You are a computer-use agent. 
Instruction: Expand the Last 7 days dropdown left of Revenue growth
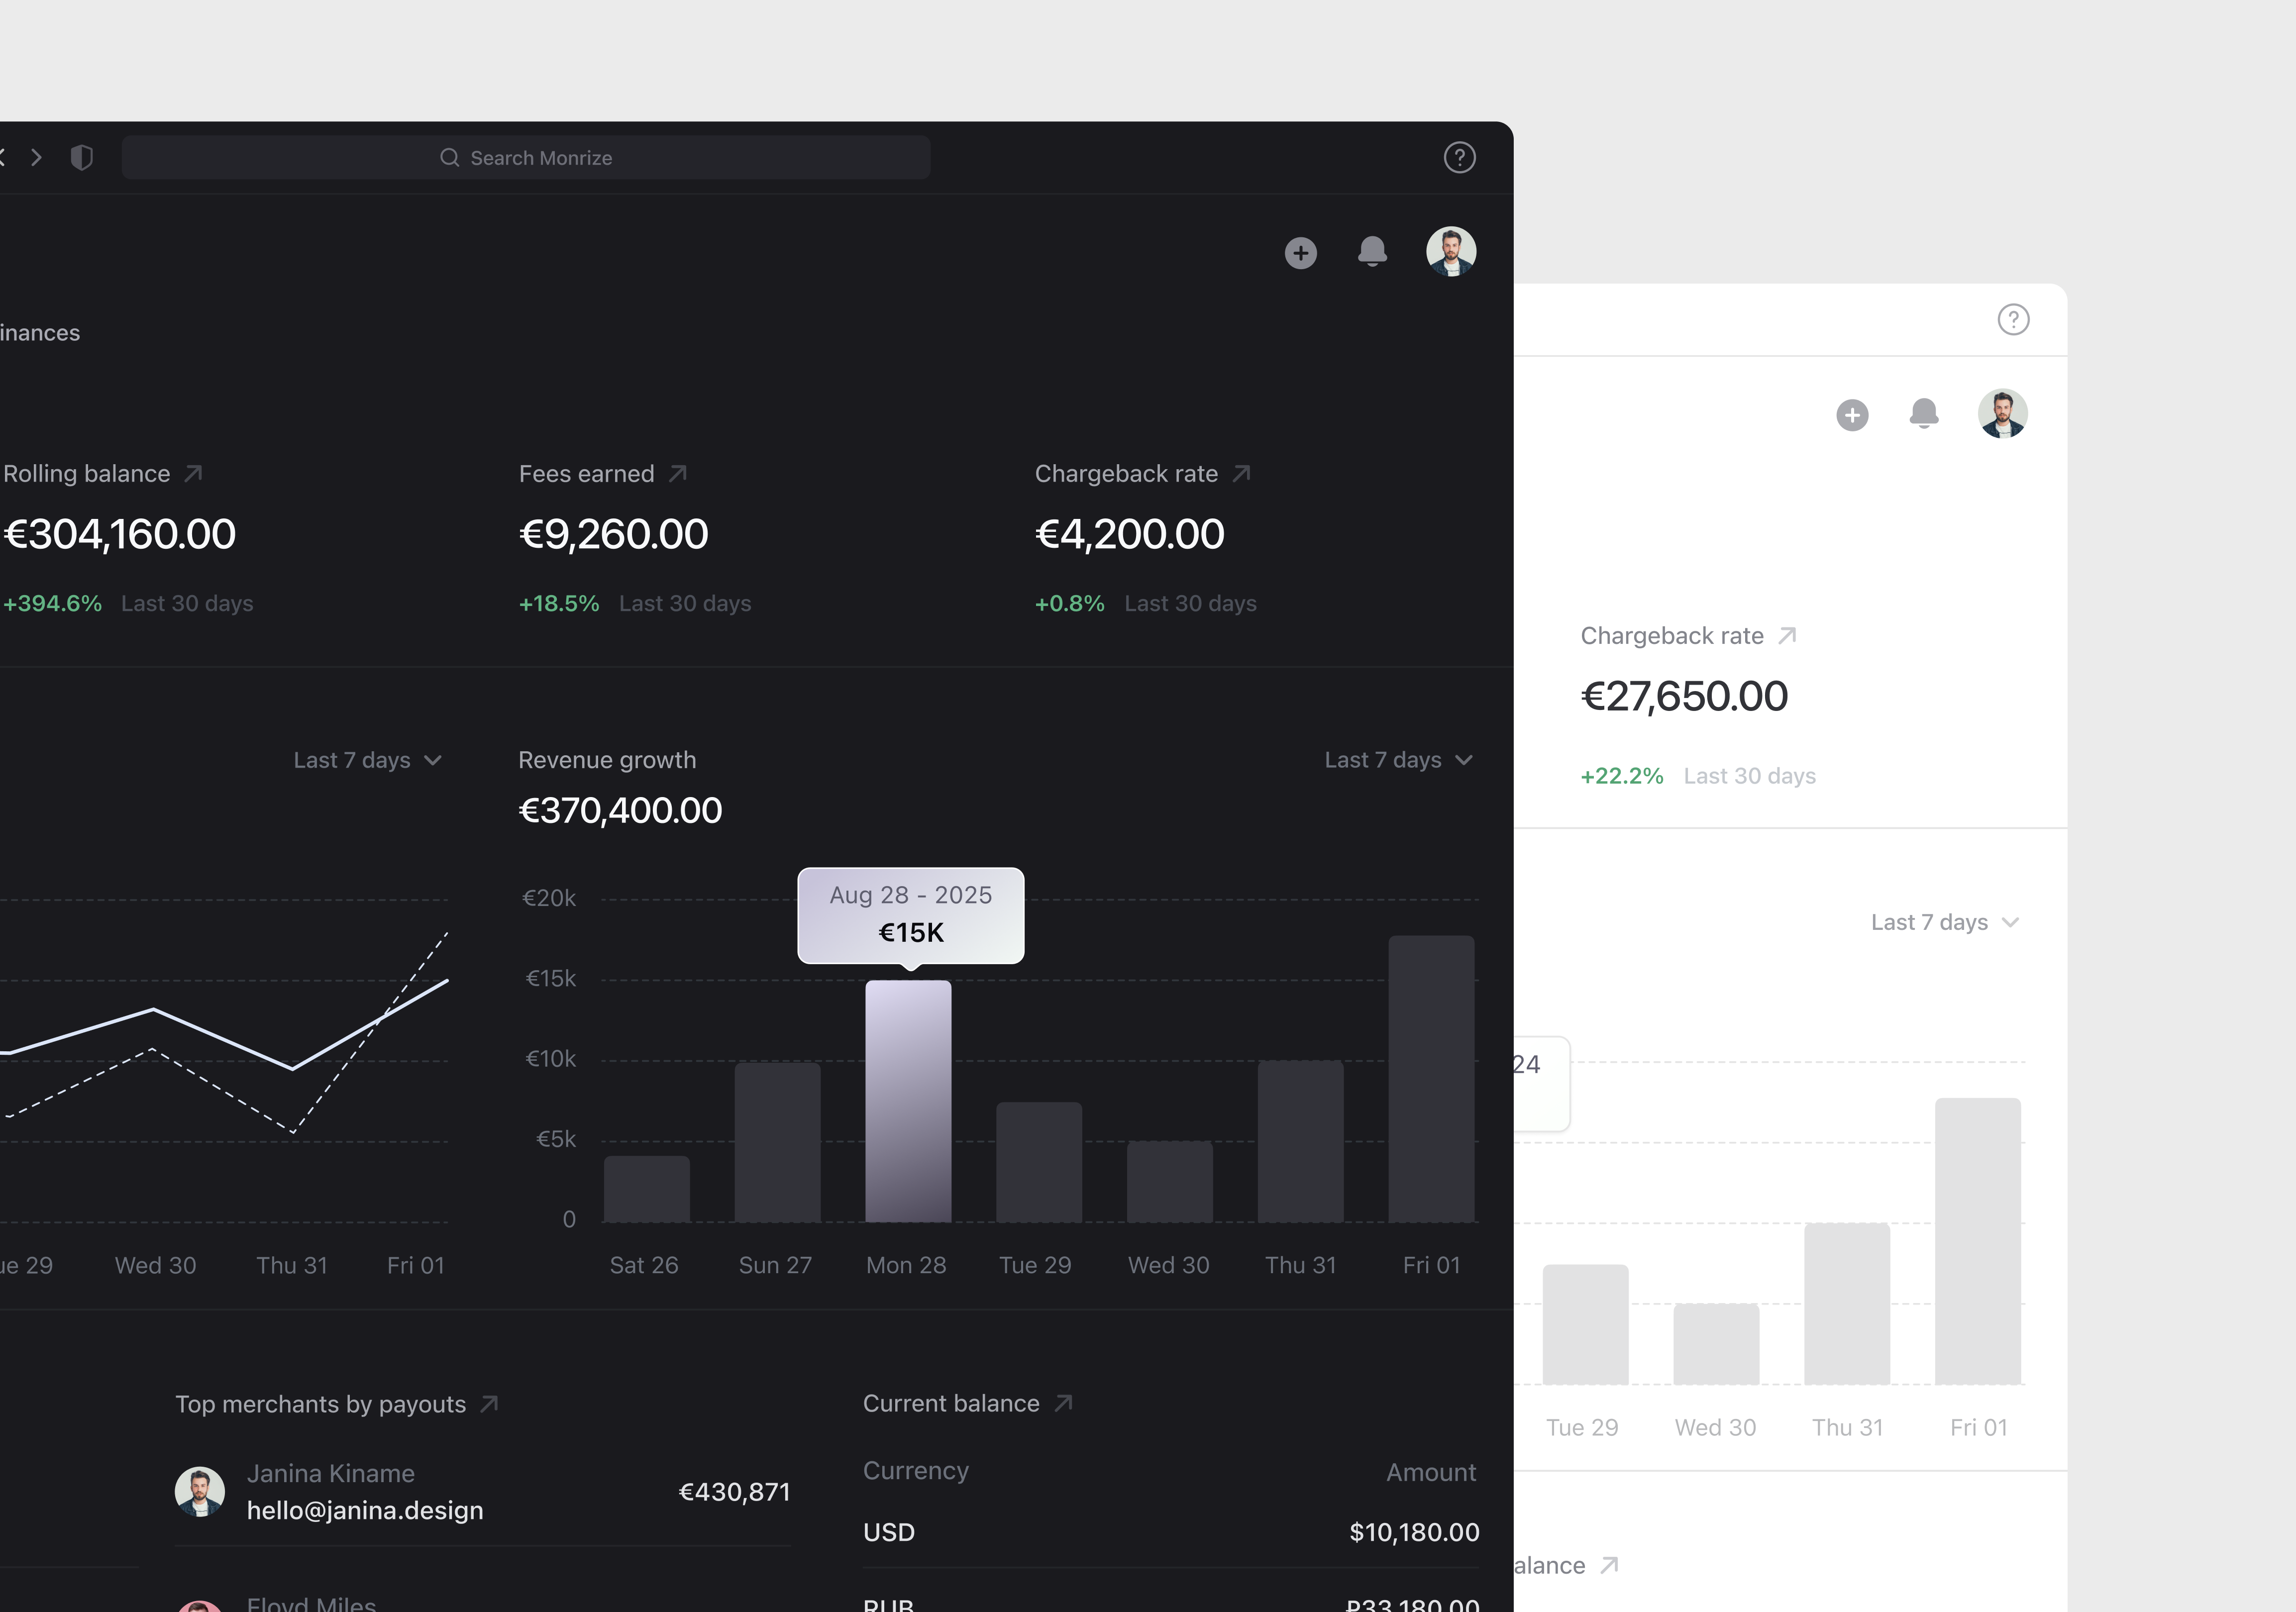[x=368, y=760]
